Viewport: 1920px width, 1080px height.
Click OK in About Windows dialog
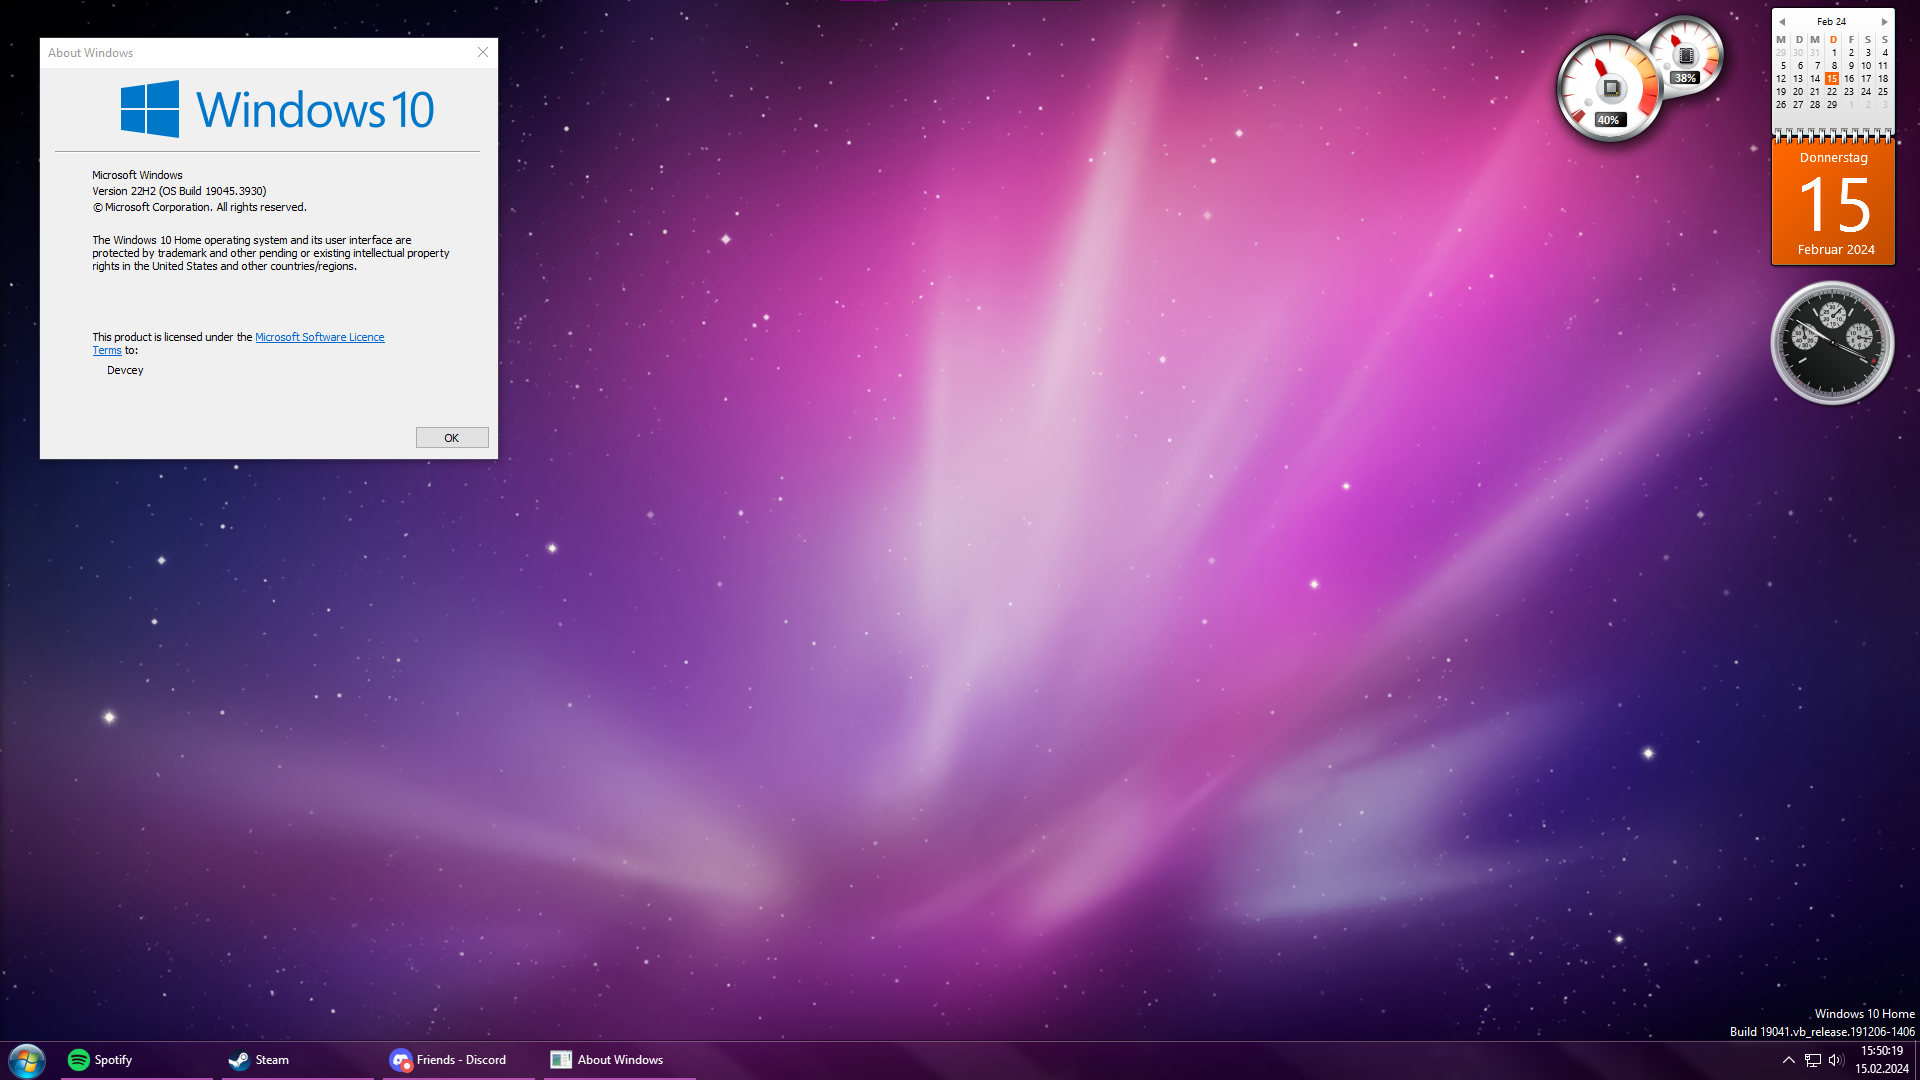(452, 438)
